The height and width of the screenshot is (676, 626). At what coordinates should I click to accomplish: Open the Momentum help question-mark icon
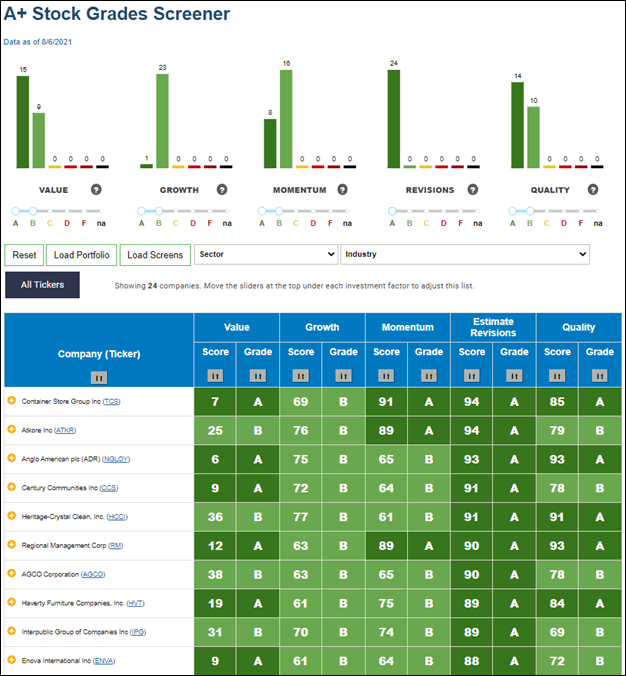(x=342, y=190)
